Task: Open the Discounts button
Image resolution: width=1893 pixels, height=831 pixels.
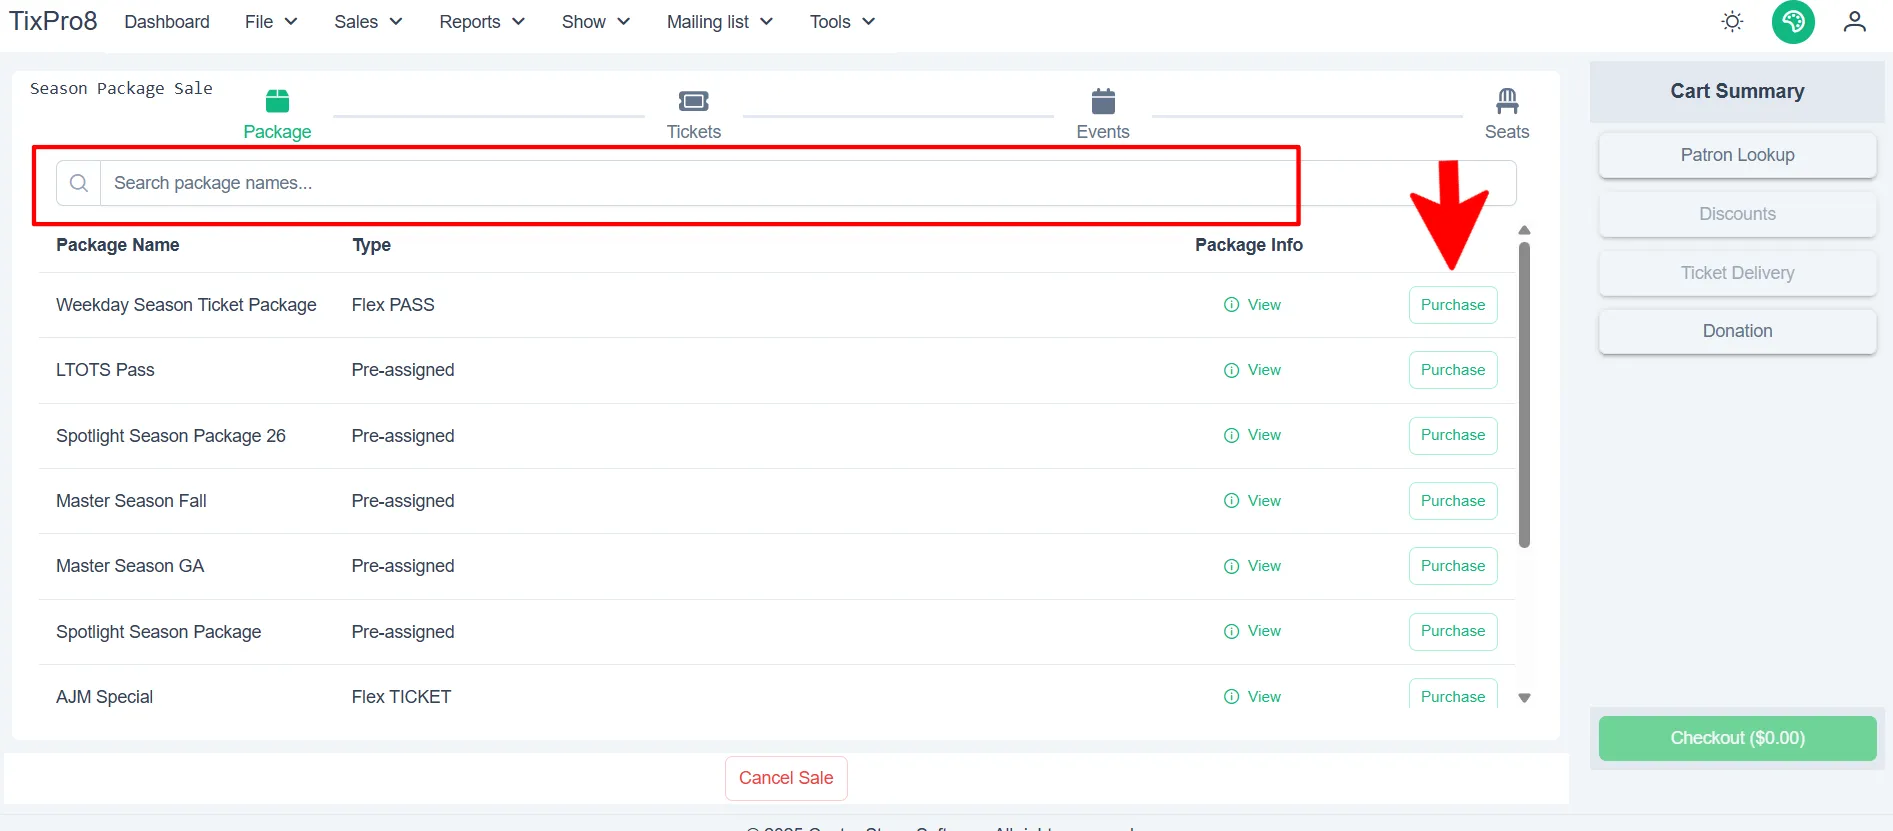Action: pos(1737,214)
